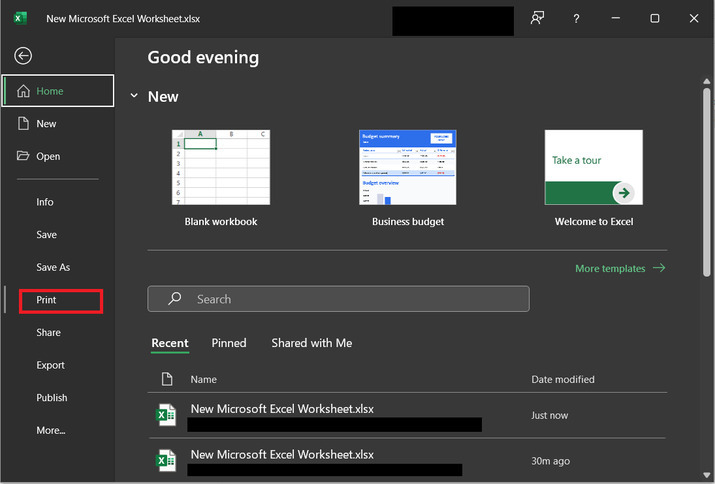This screenshot has height=484, width=715.
Task: Click the New document icon in sidebar
Action: [23, 124]
